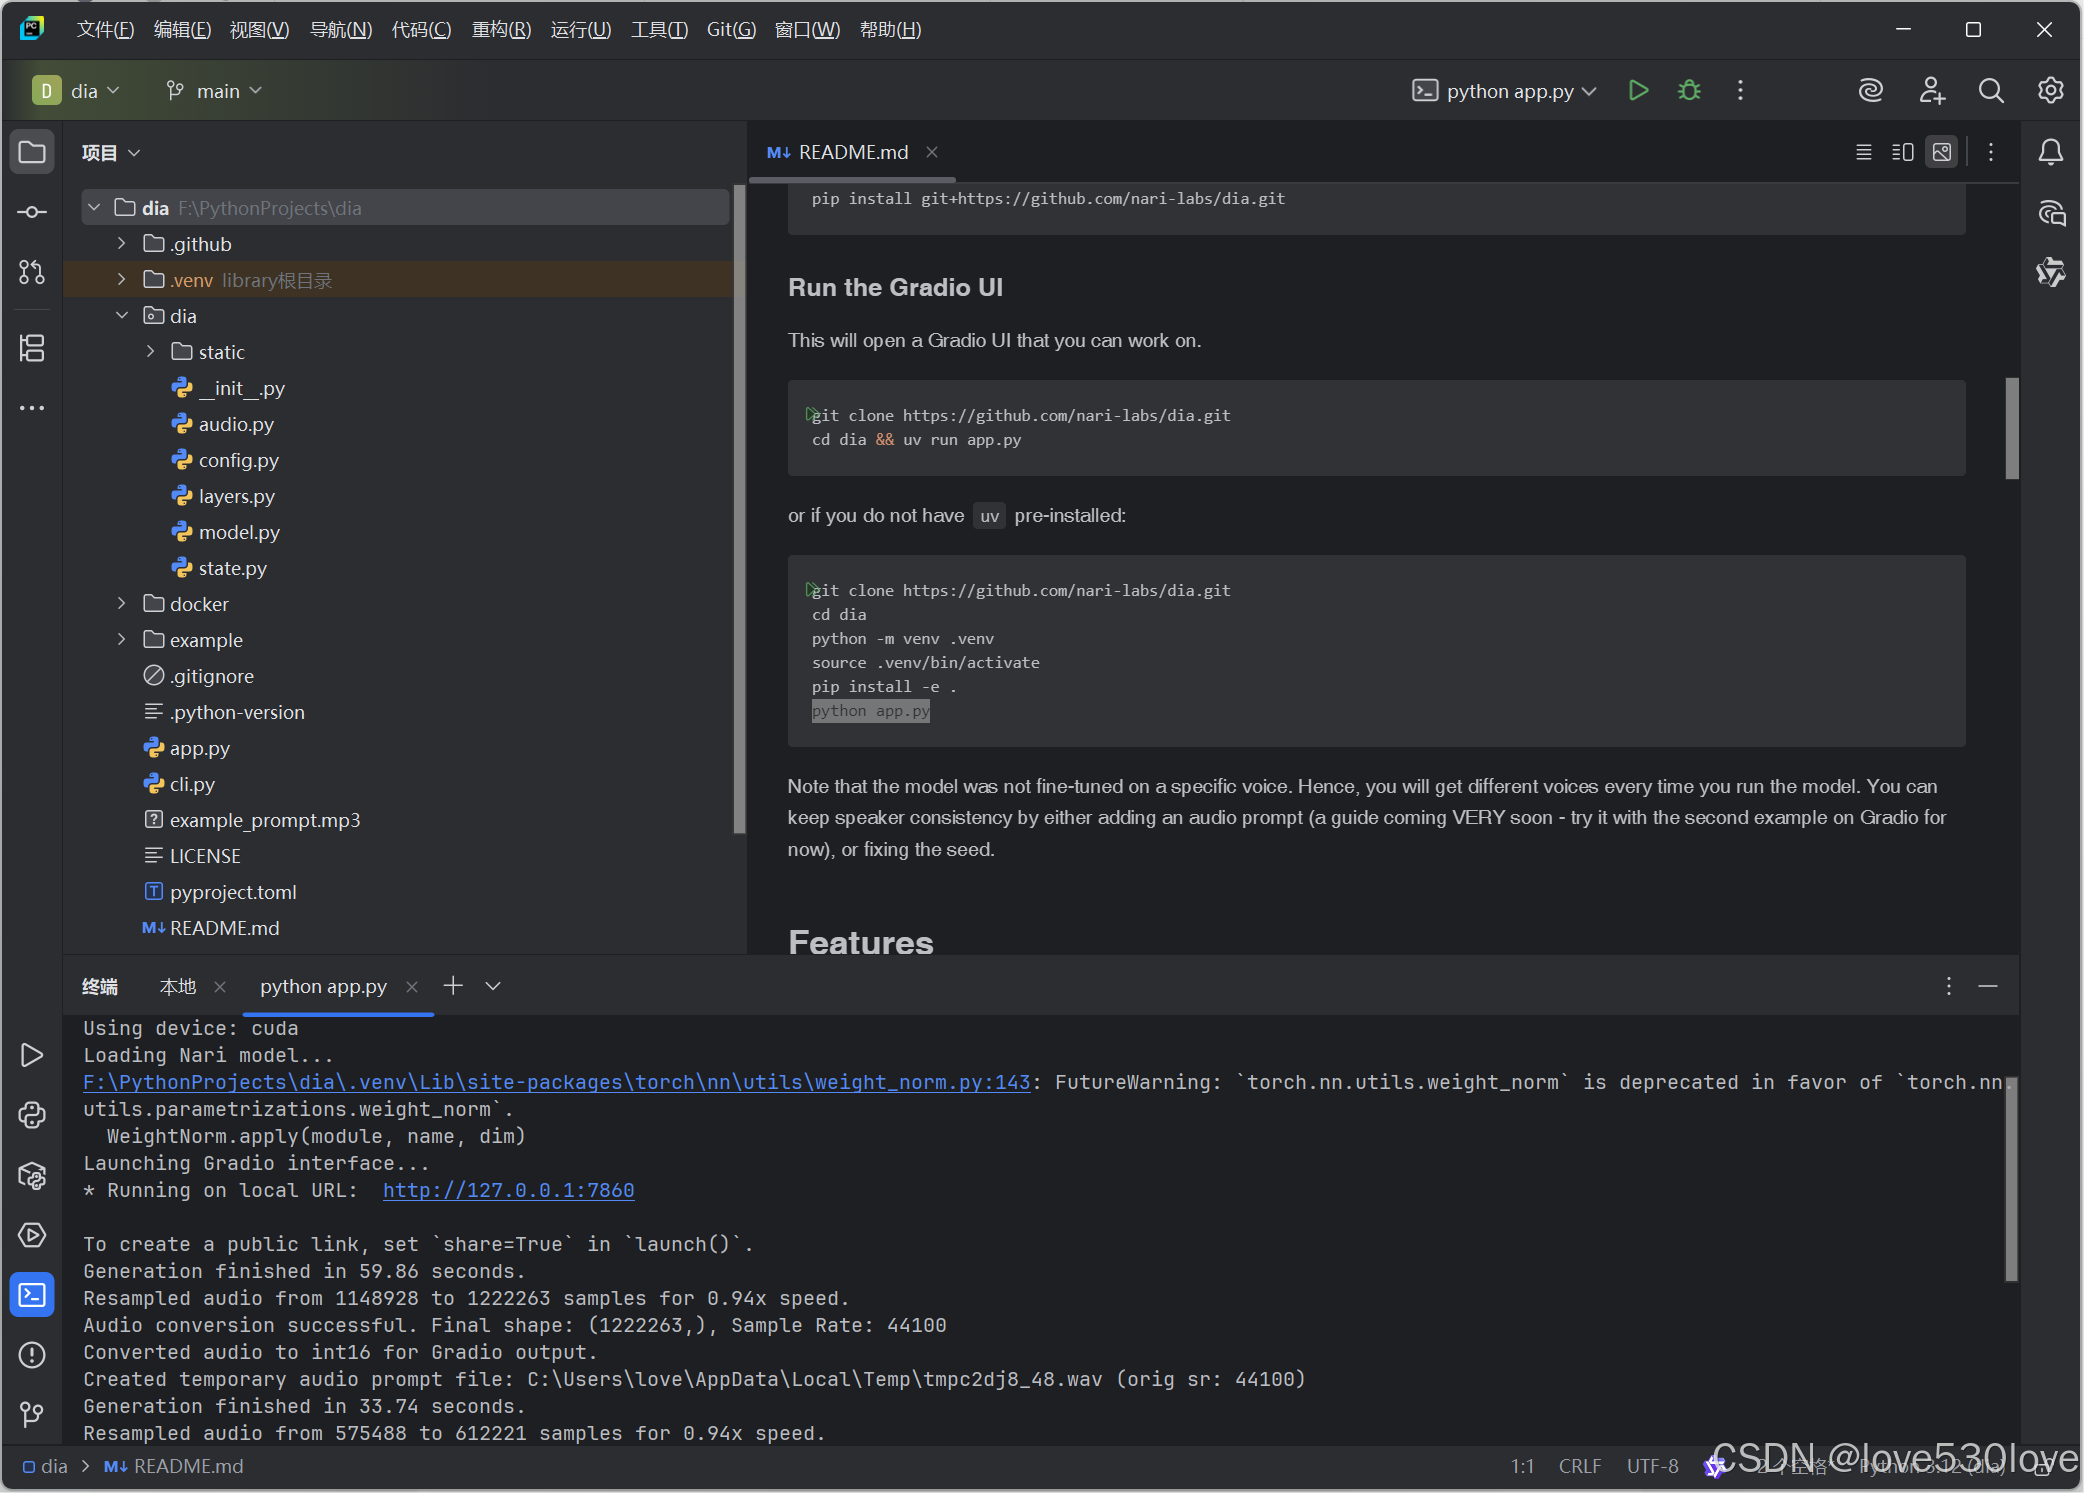The image size is (2084, 1493).
Task: Open the Problems tool window
Action: coord(32,1355)
